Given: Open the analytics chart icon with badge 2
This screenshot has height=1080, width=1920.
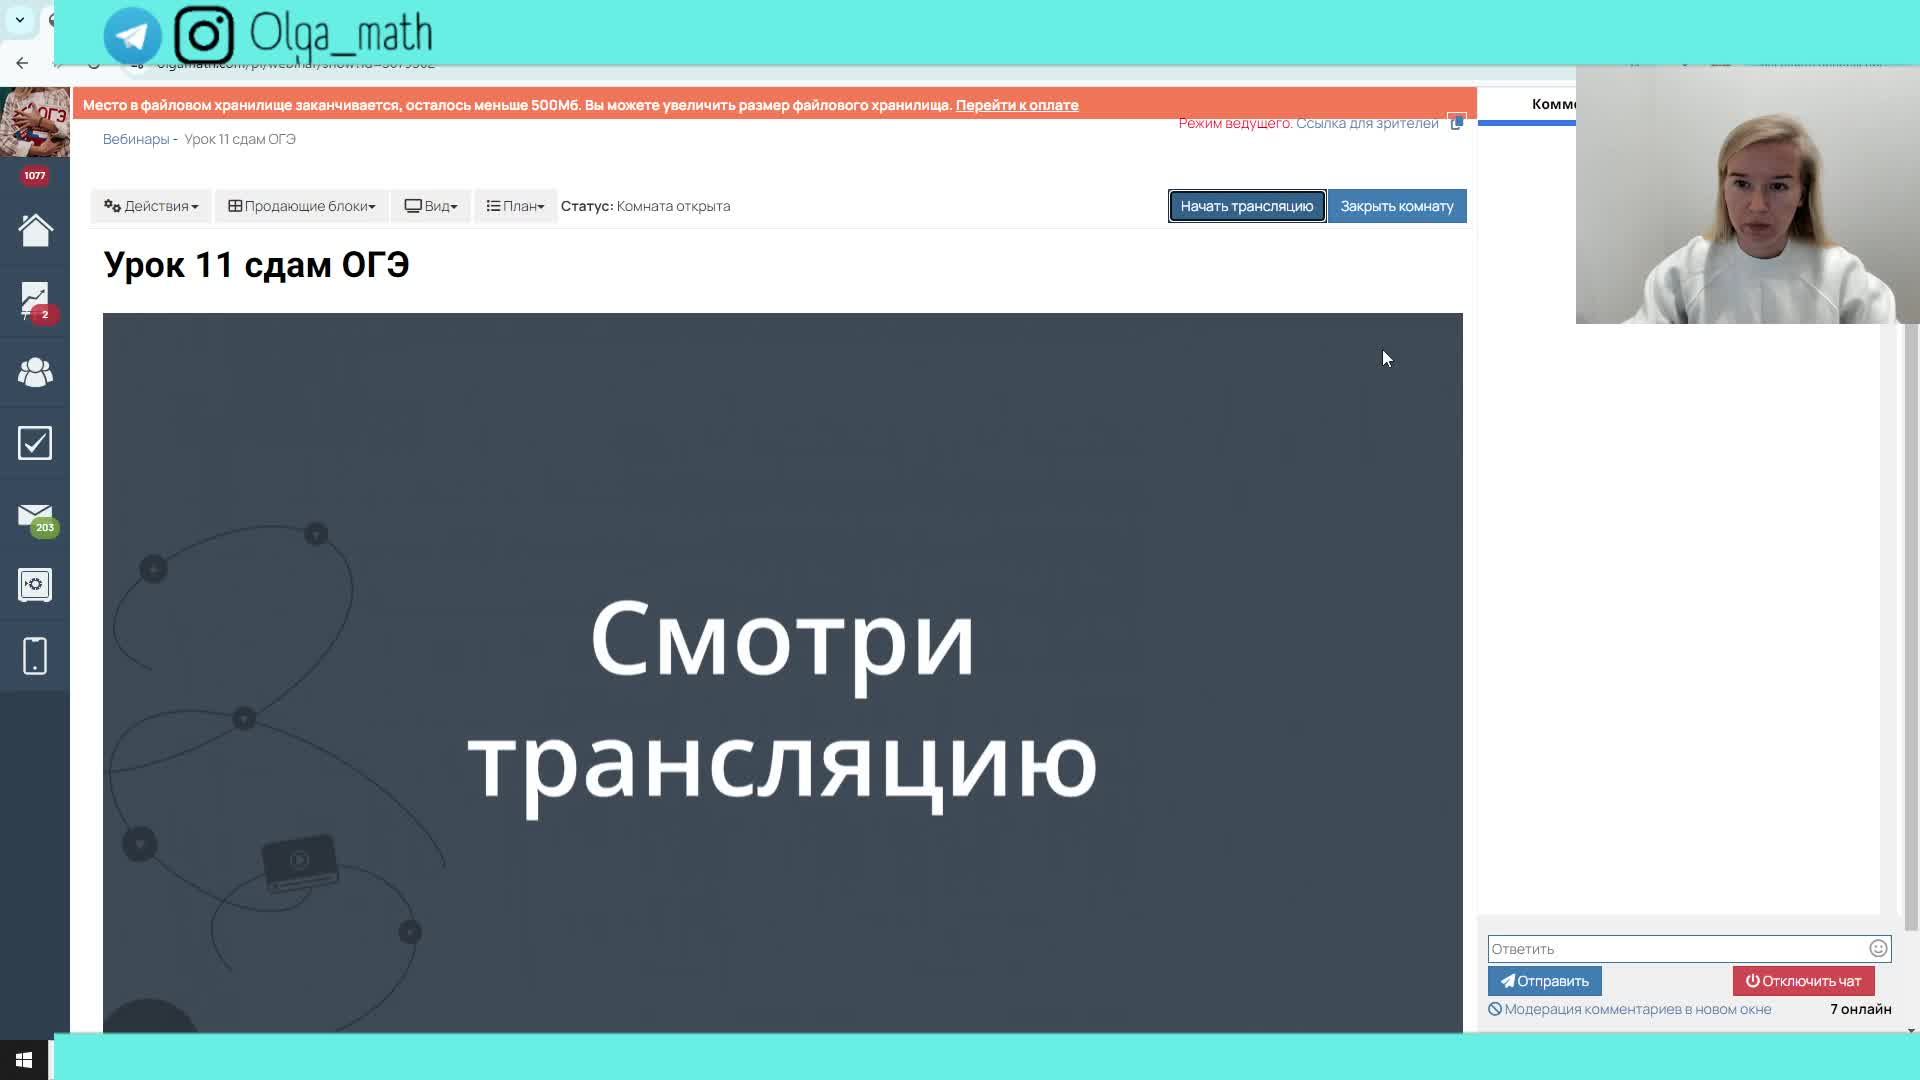Looking at the screenshot, I should 35,300.
